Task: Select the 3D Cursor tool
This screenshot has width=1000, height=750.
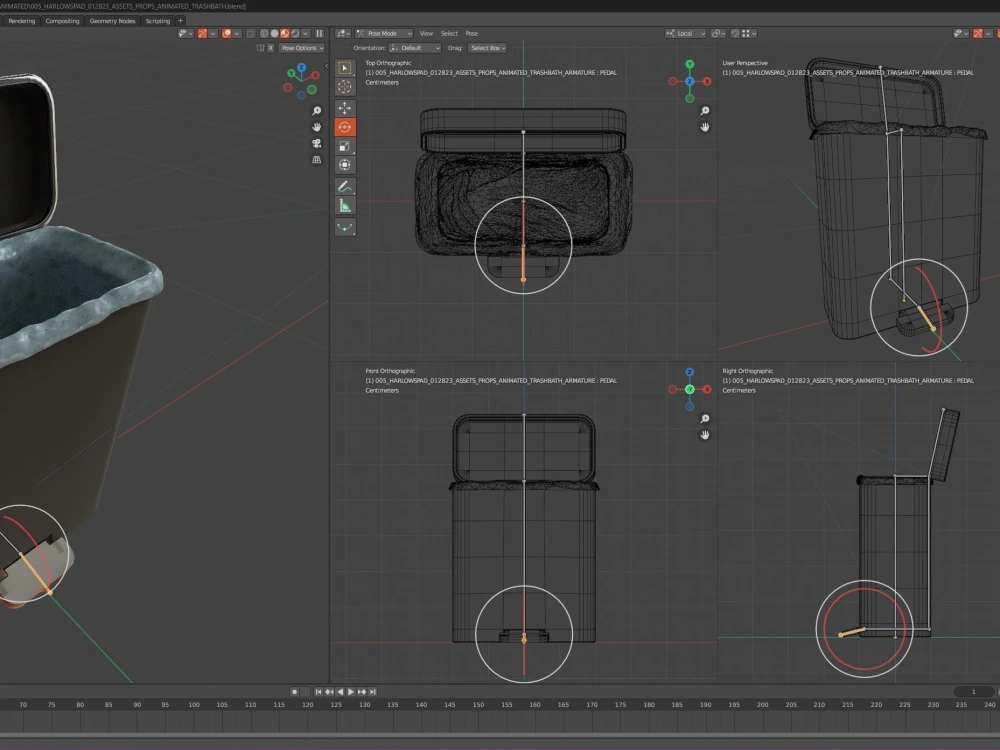Action: pyautogui.click(x=345, y=88)
